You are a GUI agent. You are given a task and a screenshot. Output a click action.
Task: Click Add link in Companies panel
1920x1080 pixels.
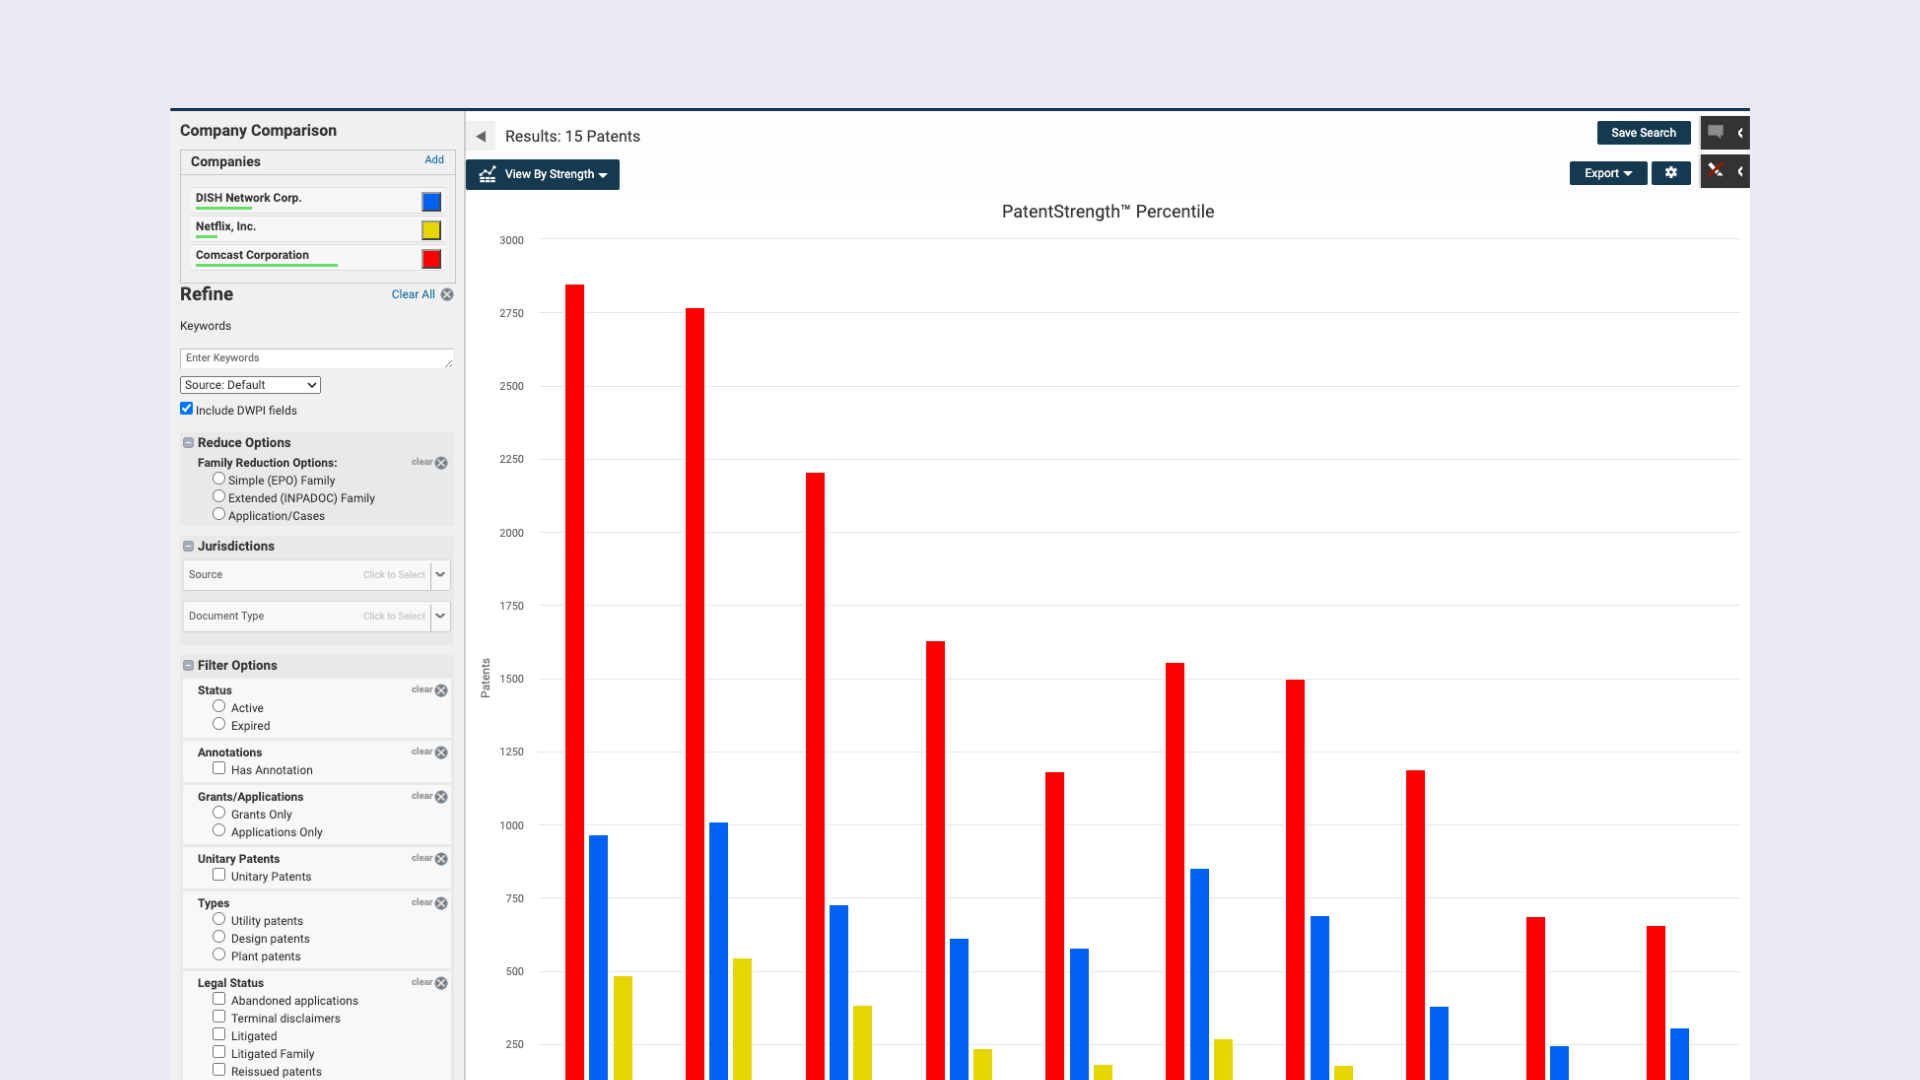tap(434, 160)
